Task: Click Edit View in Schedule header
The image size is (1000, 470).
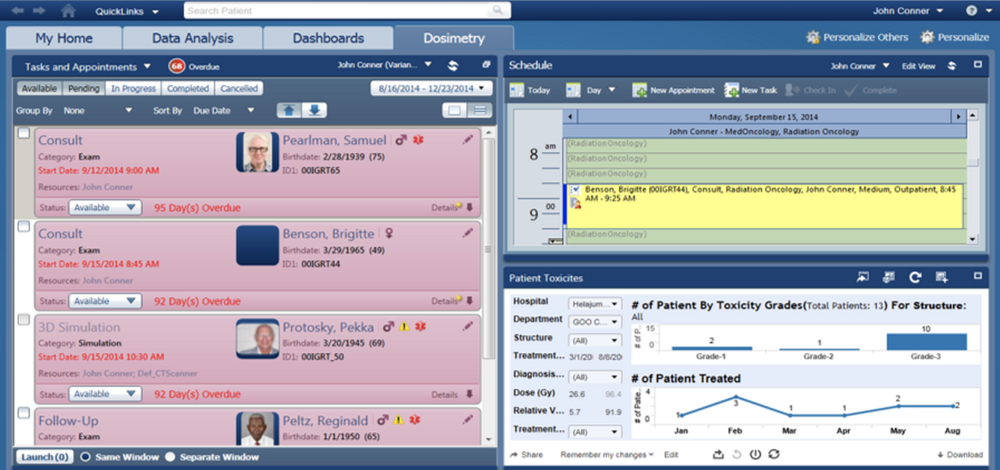Action: 918,66
